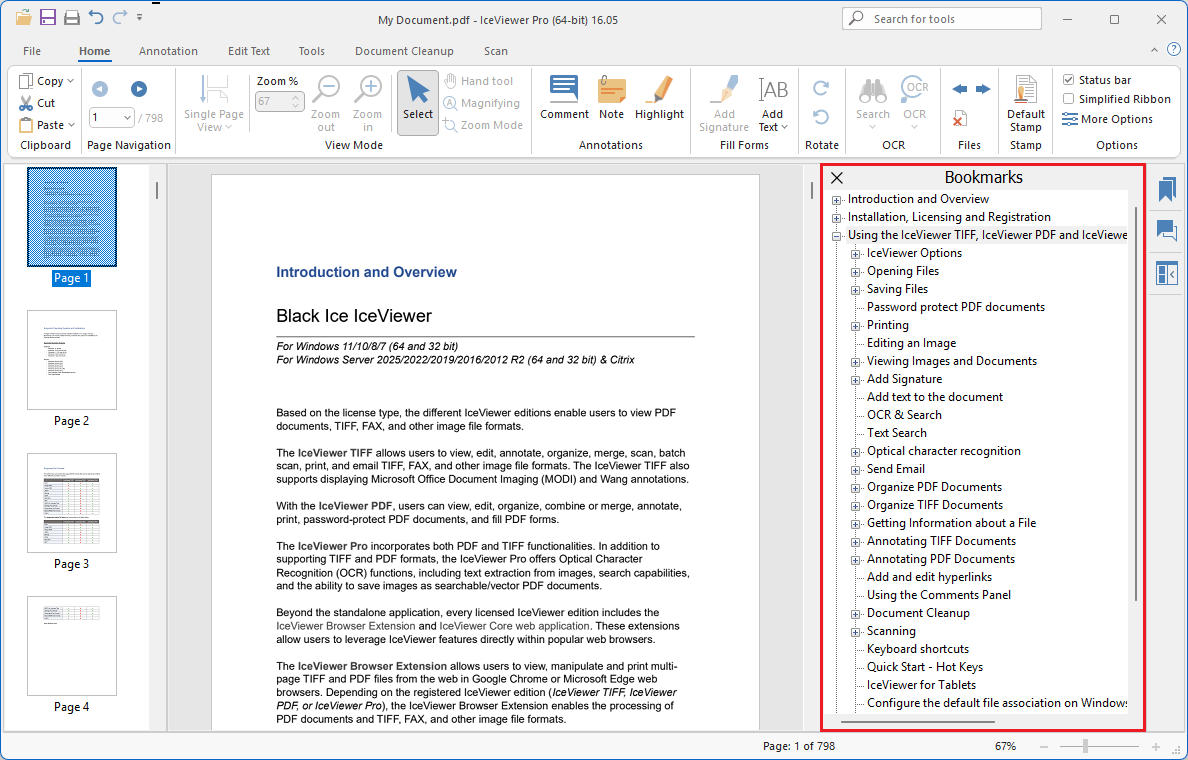
Task: Open the Scan tab
Action: pos(496,51)
